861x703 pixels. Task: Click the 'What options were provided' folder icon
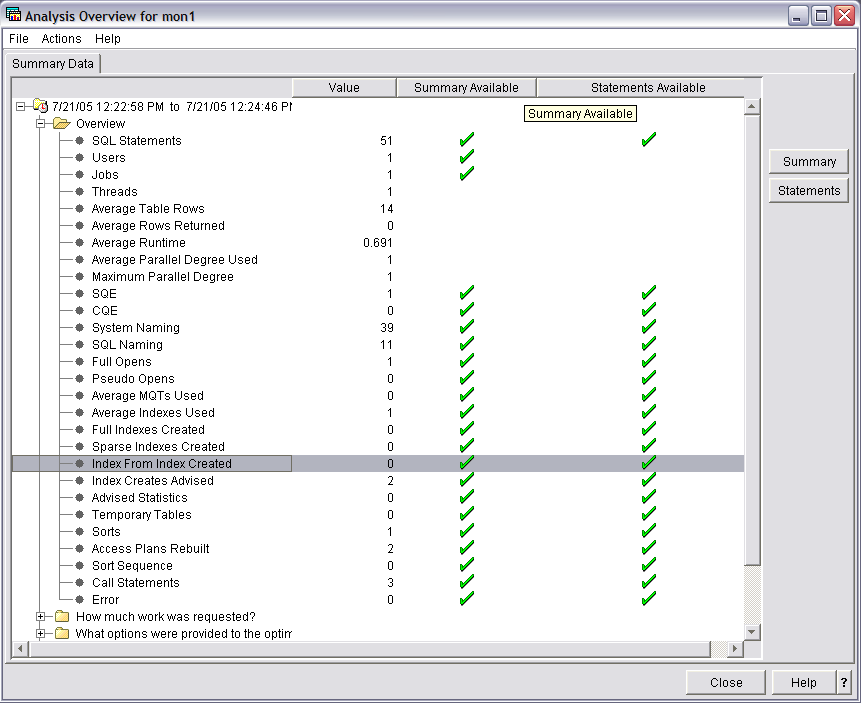[x=61, y=634]
